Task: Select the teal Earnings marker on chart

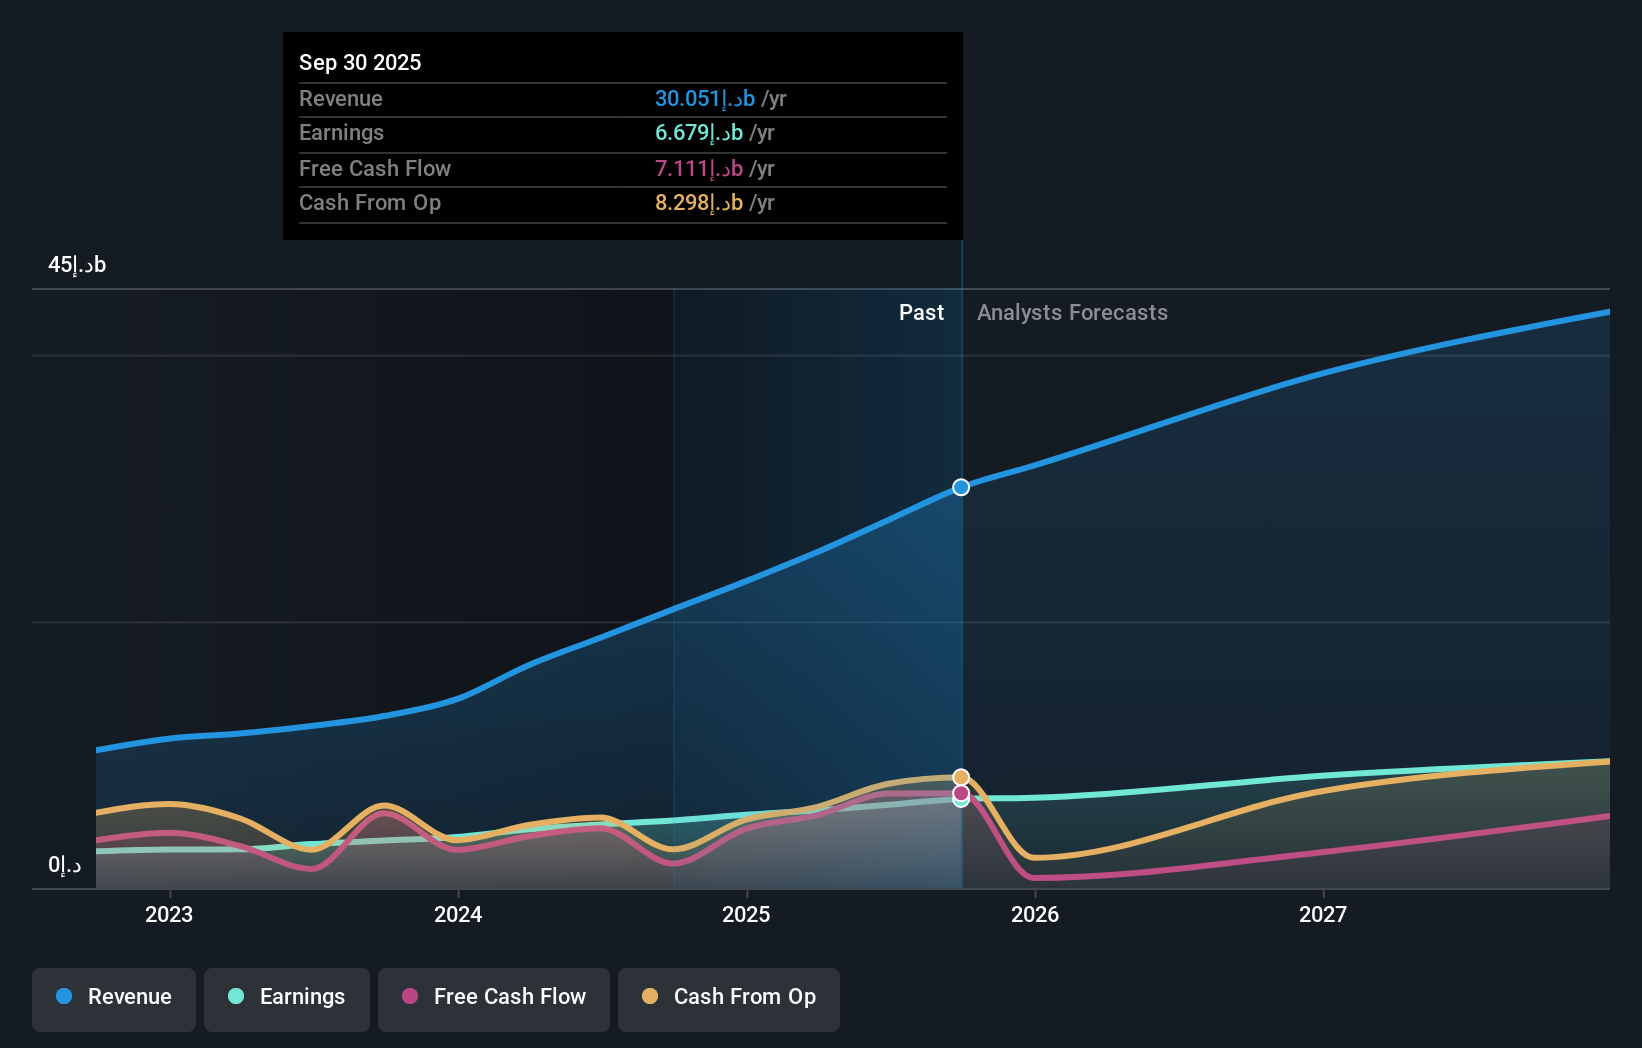Action: tap(960, 801)
